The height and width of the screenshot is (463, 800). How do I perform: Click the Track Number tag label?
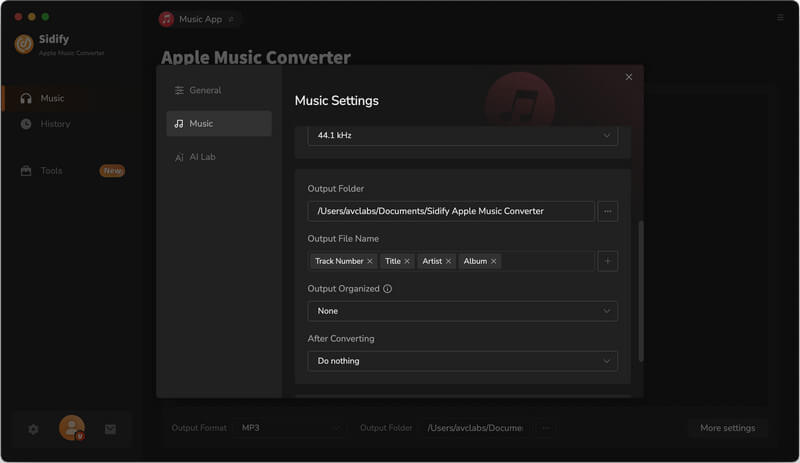click(339, 261)
